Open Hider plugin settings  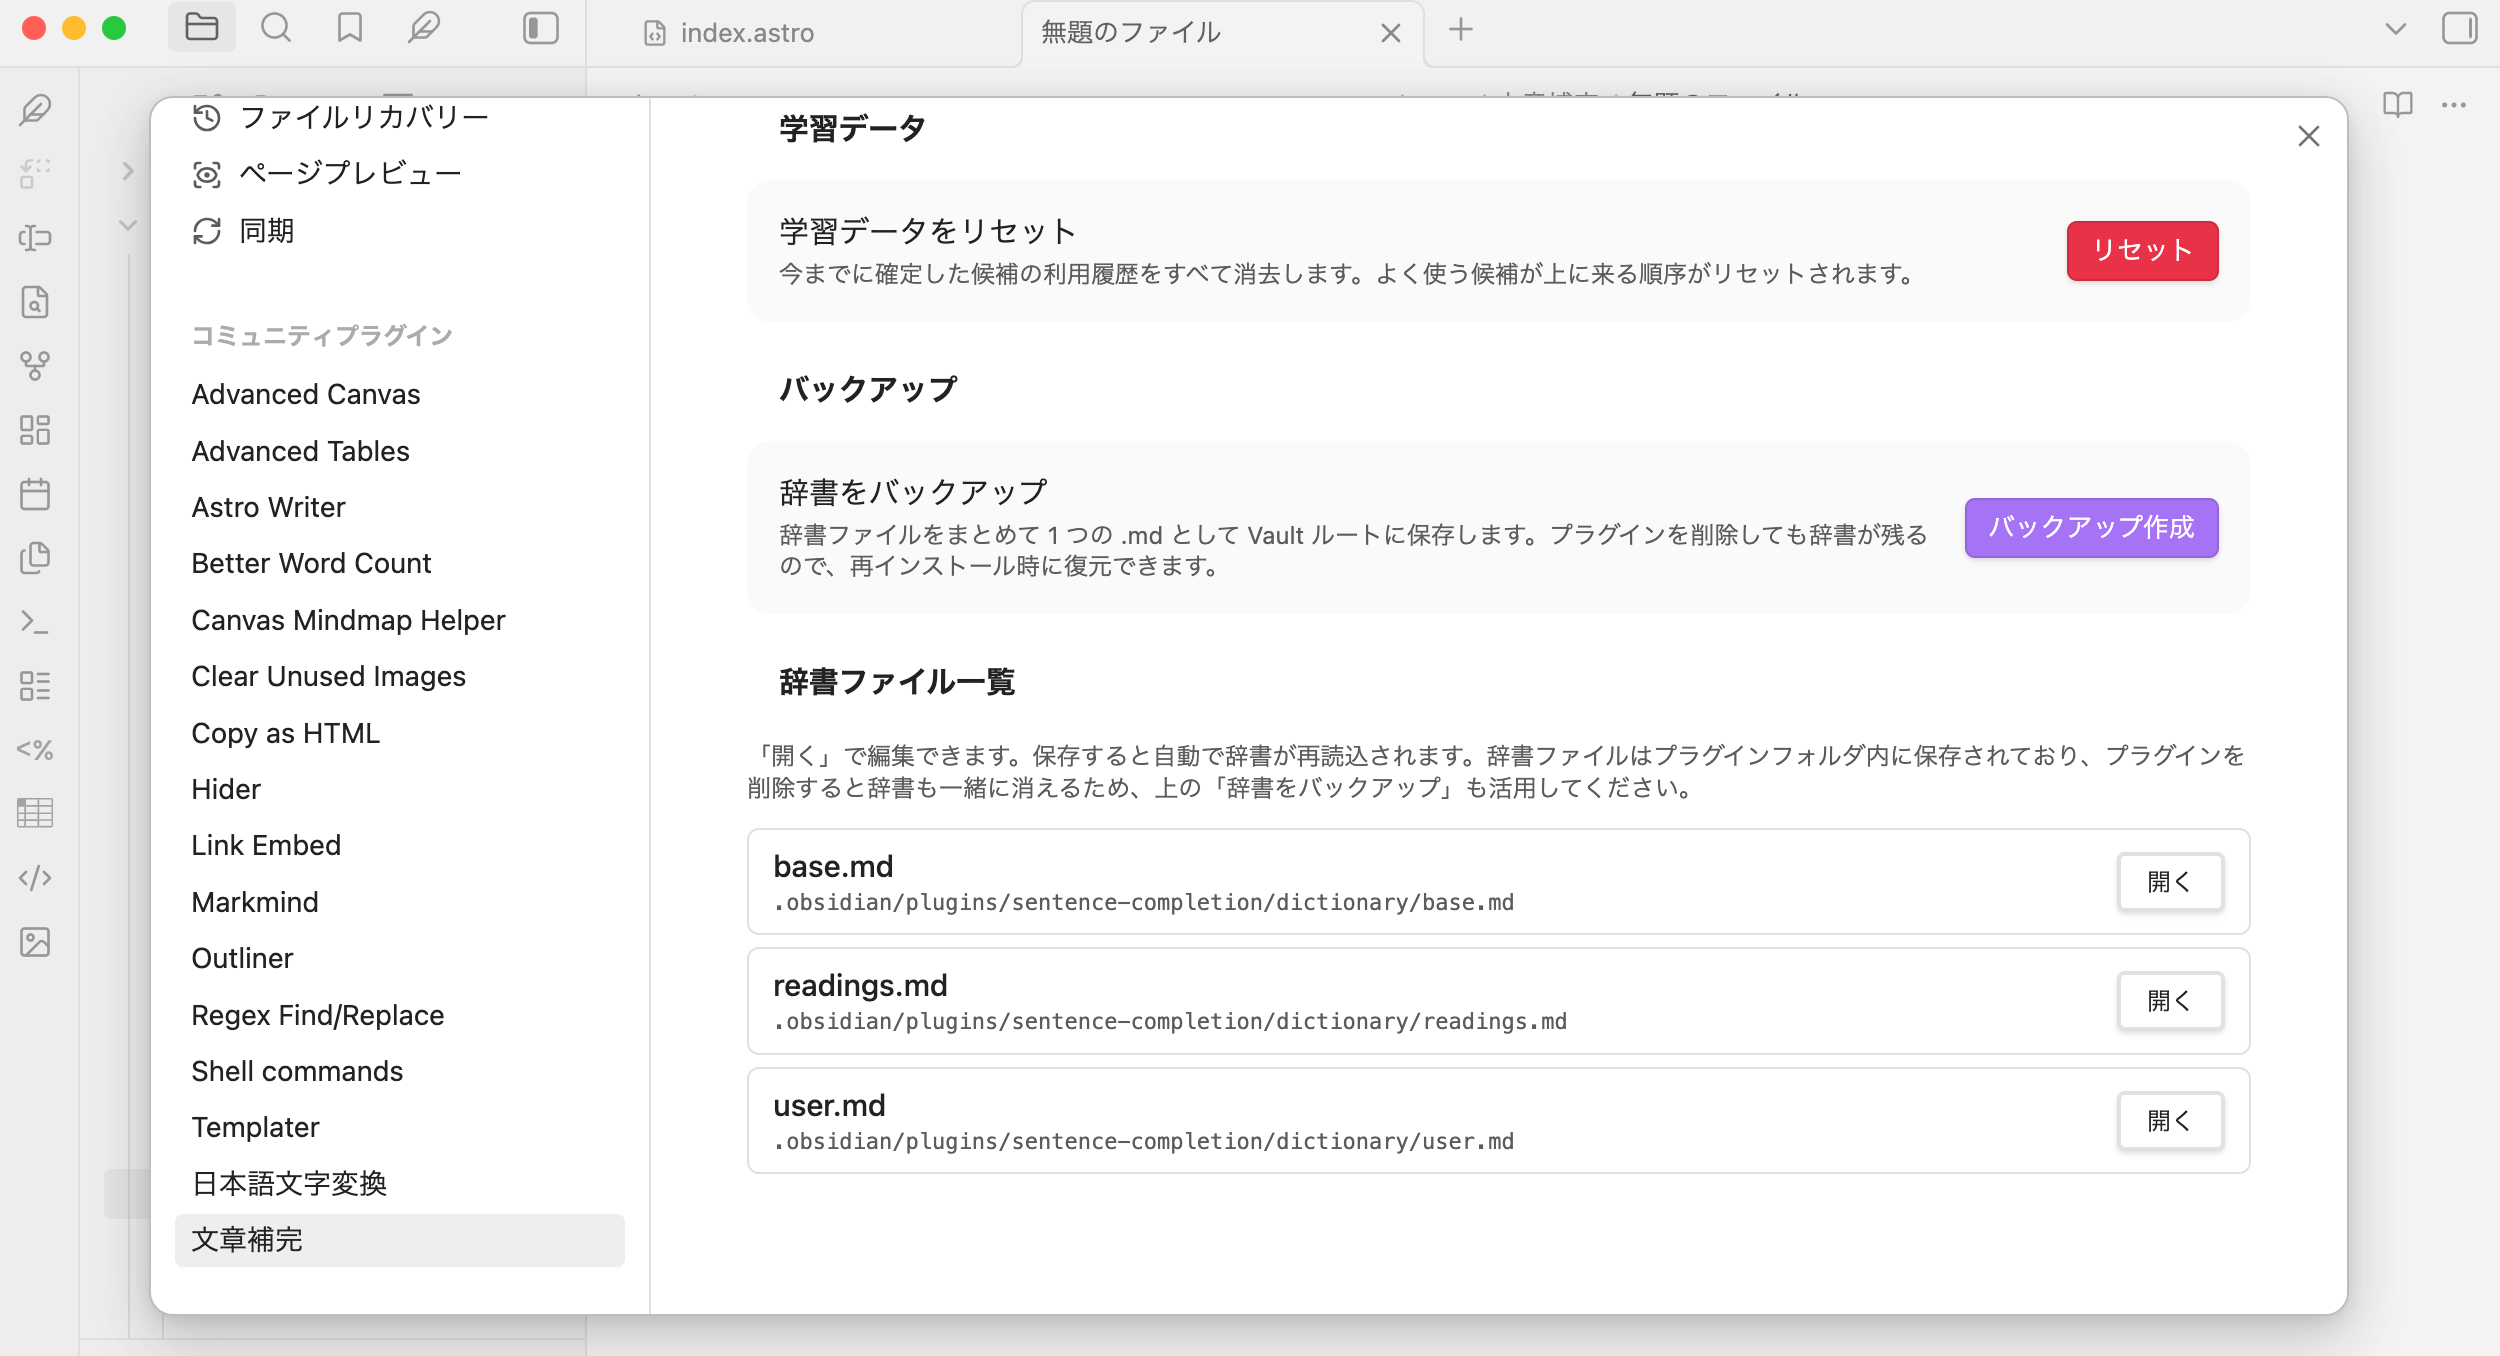(x=400, y=789)
